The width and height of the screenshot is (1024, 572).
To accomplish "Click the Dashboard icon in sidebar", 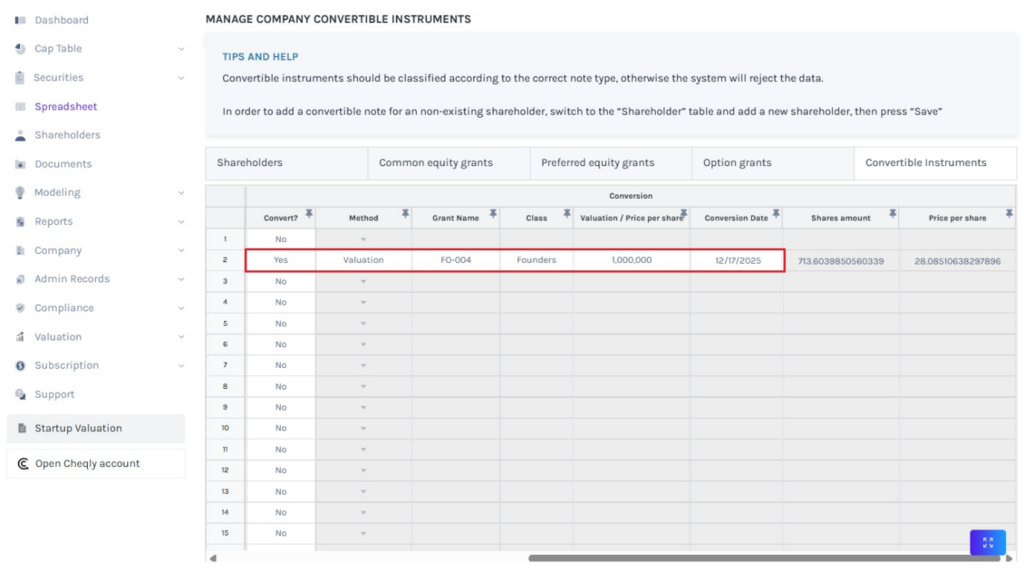I will coord(21,20).
